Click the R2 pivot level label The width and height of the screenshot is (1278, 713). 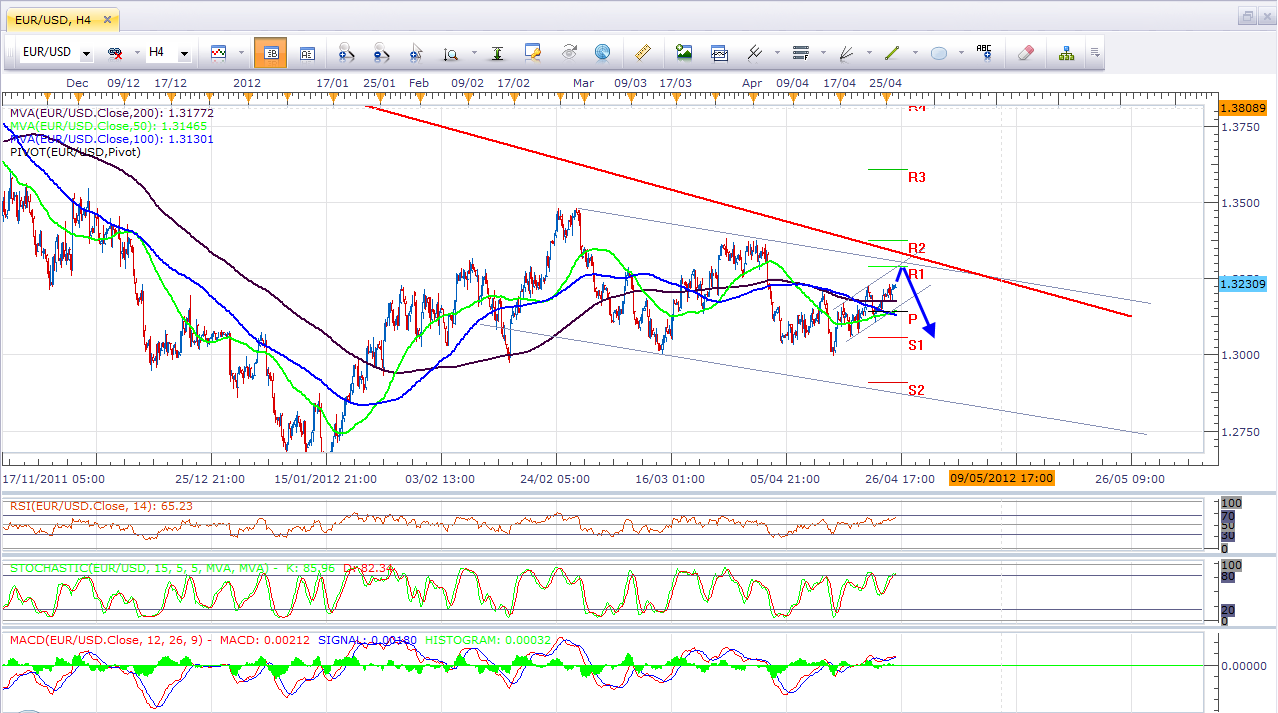(917, 248)
